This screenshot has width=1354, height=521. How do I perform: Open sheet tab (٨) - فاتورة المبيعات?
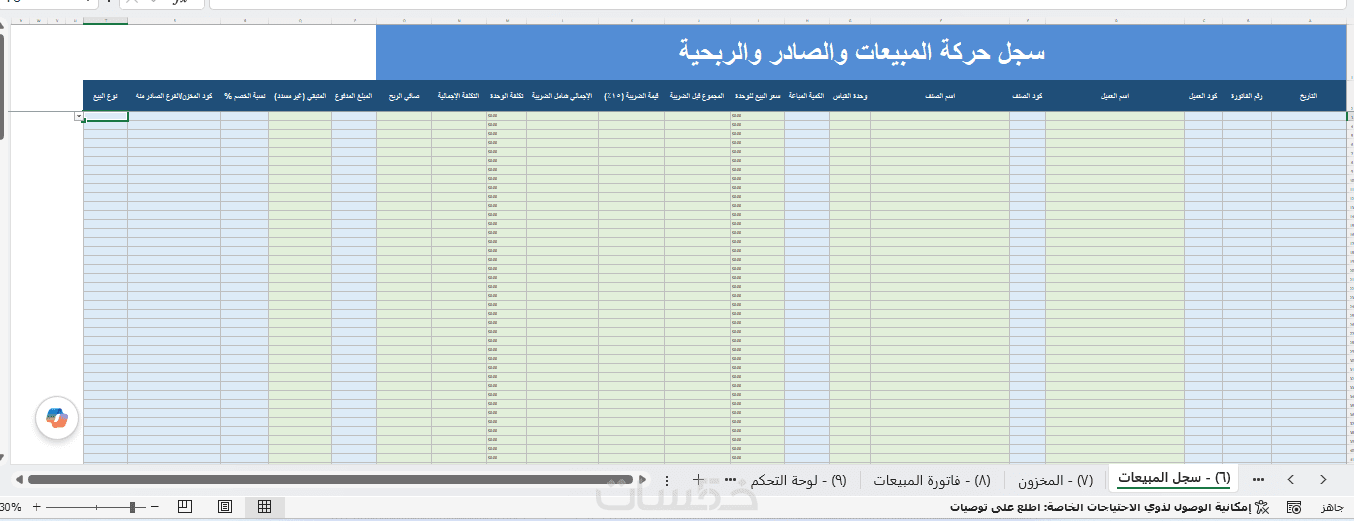[x=932, y=480]
